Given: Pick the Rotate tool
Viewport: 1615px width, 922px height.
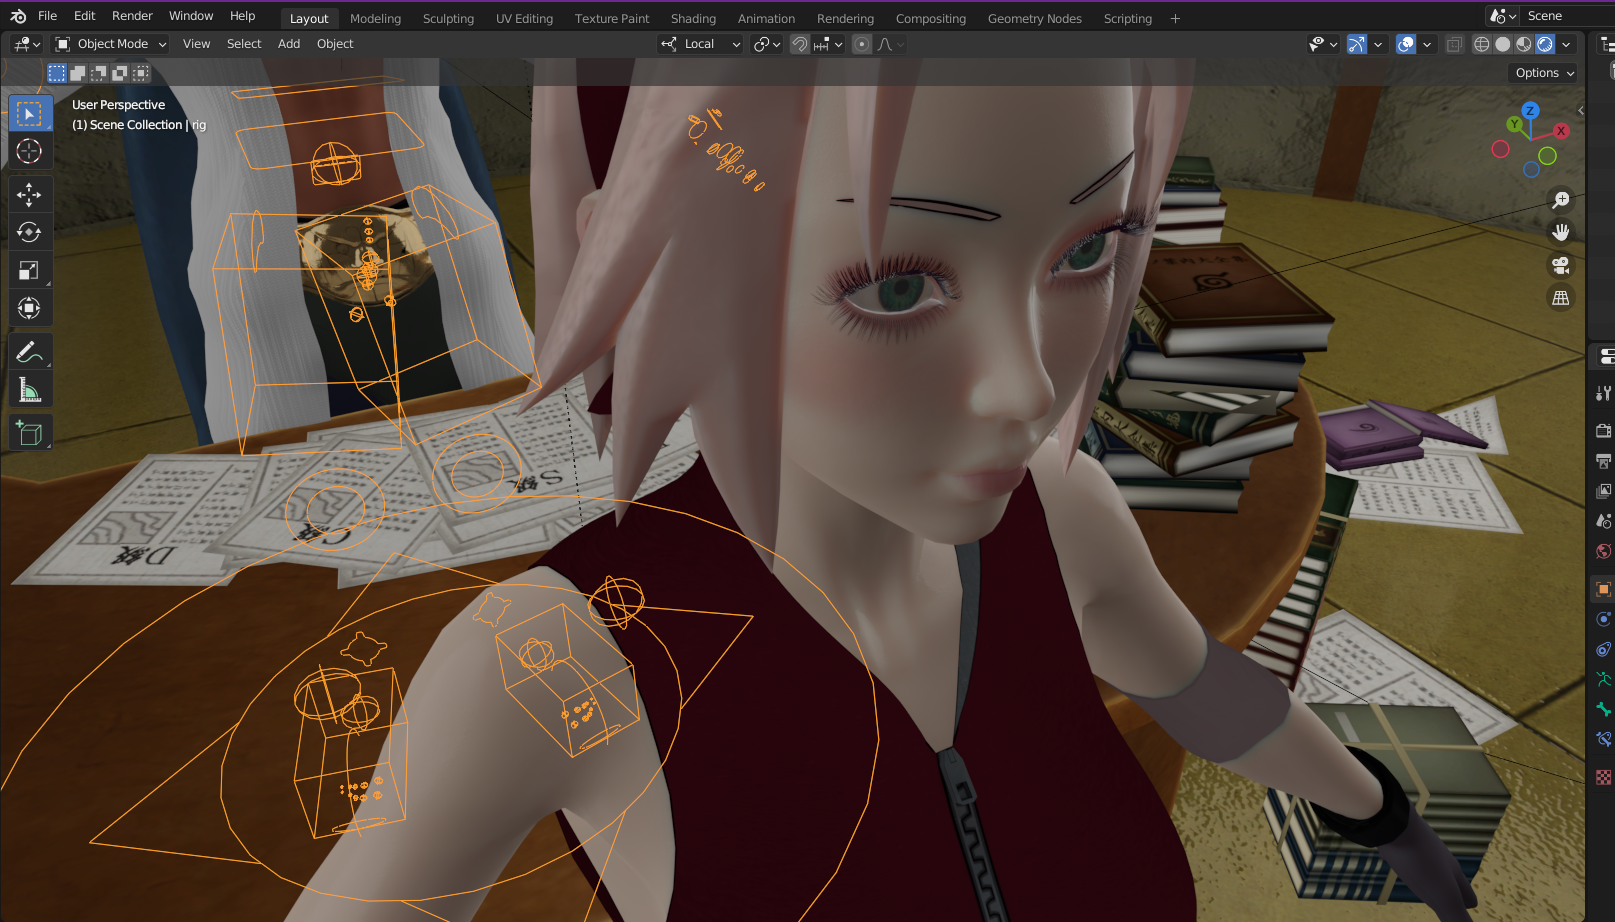Looking at the screenshot, I should pyautogui.click(x=29, y=232).
